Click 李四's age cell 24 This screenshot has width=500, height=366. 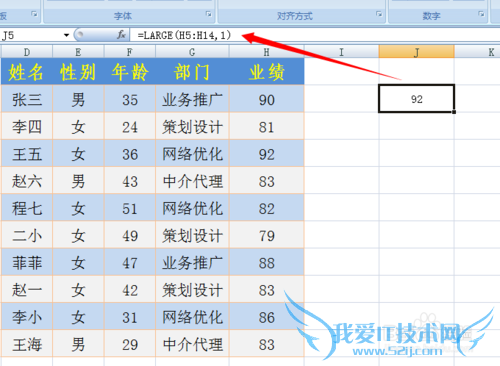(x=130, y=127)
